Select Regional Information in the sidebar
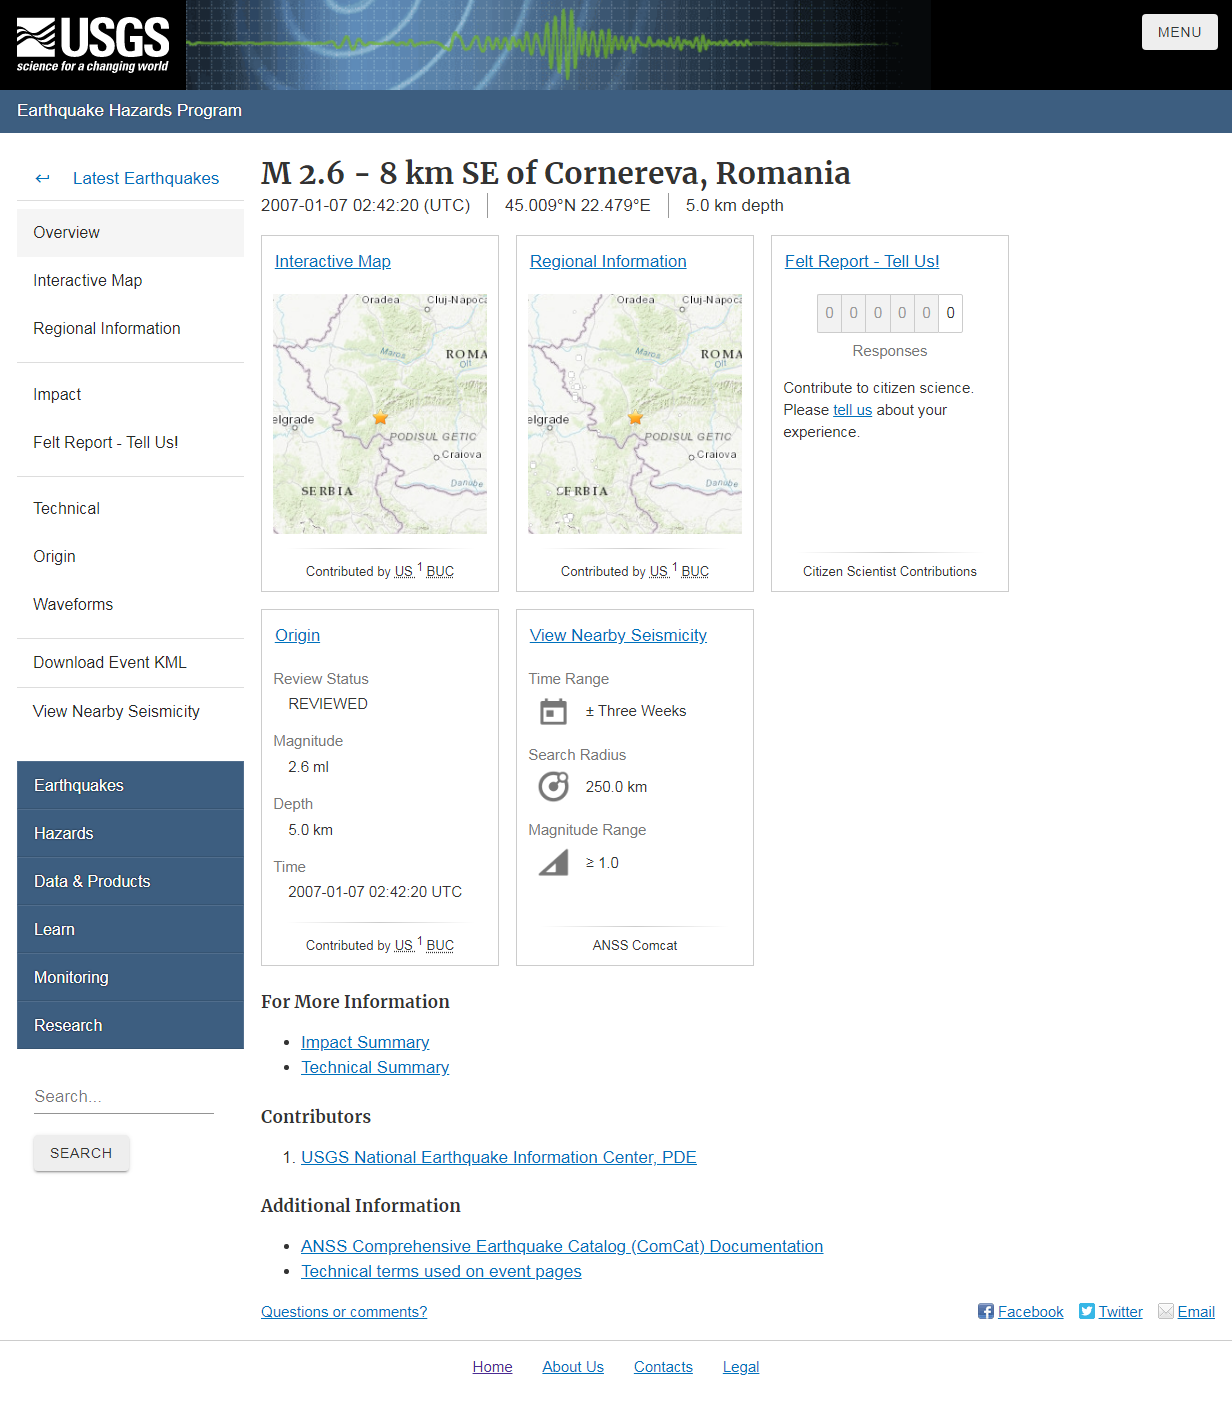This screenshot has height=1408, width=1232. coord(130,328)
